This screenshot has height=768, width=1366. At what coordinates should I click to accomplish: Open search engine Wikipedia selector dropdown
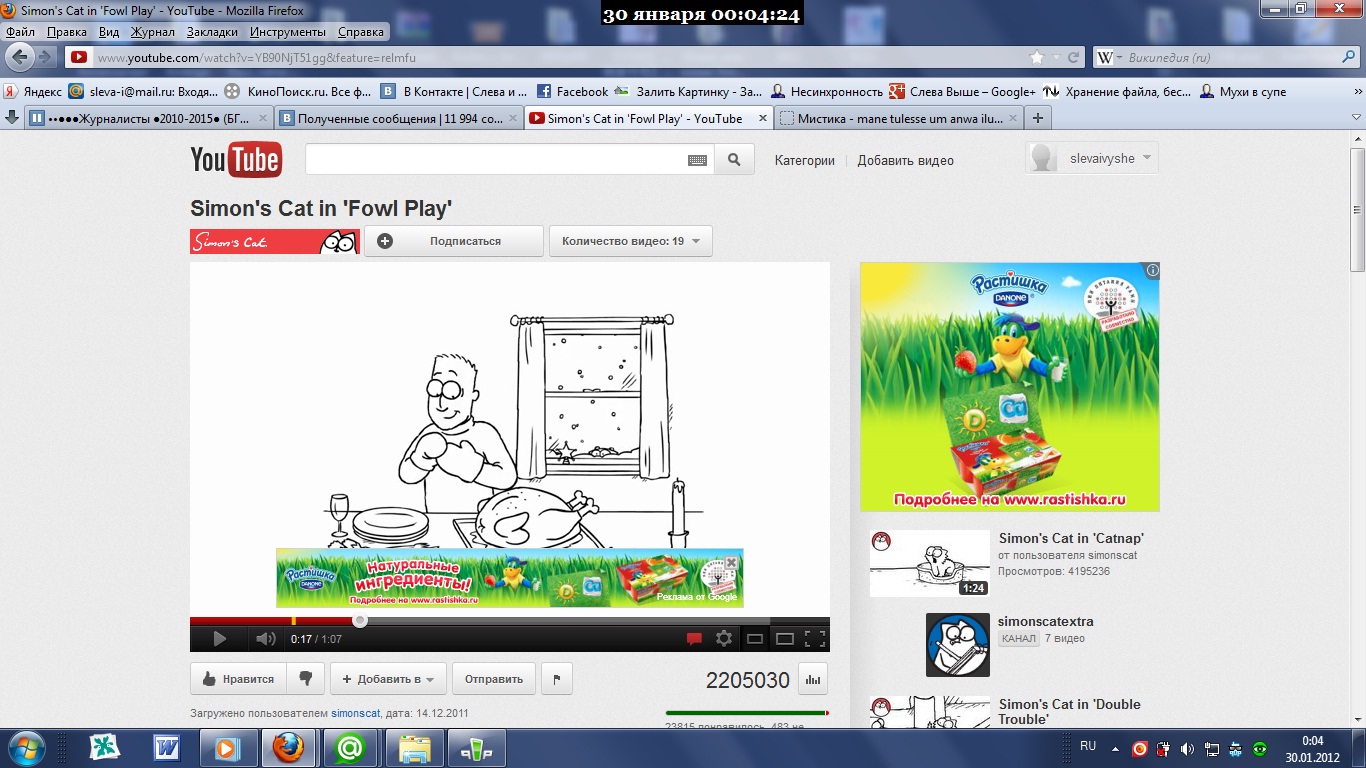point(1109,57)
